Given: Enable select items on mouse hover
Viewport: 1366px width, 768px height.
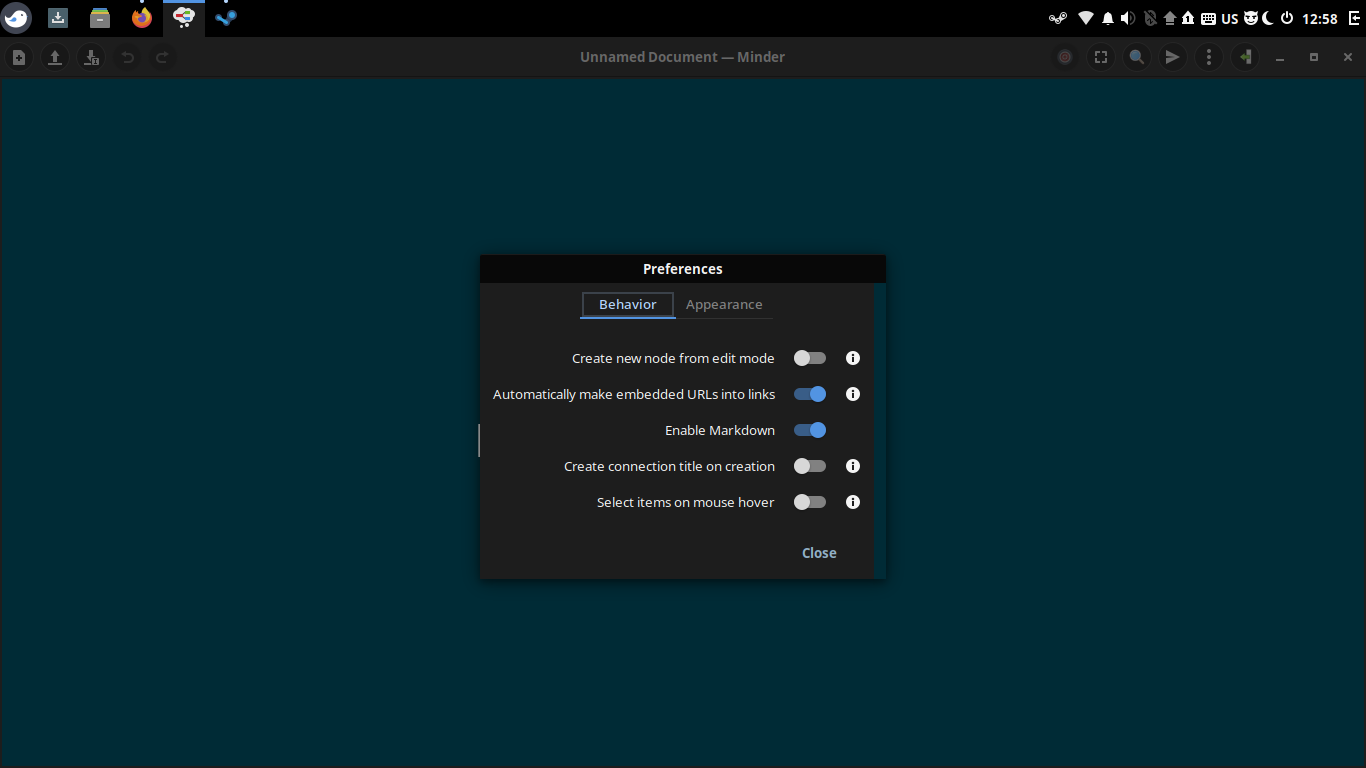Looking at the screenshot, I should [x=809, y=502].
